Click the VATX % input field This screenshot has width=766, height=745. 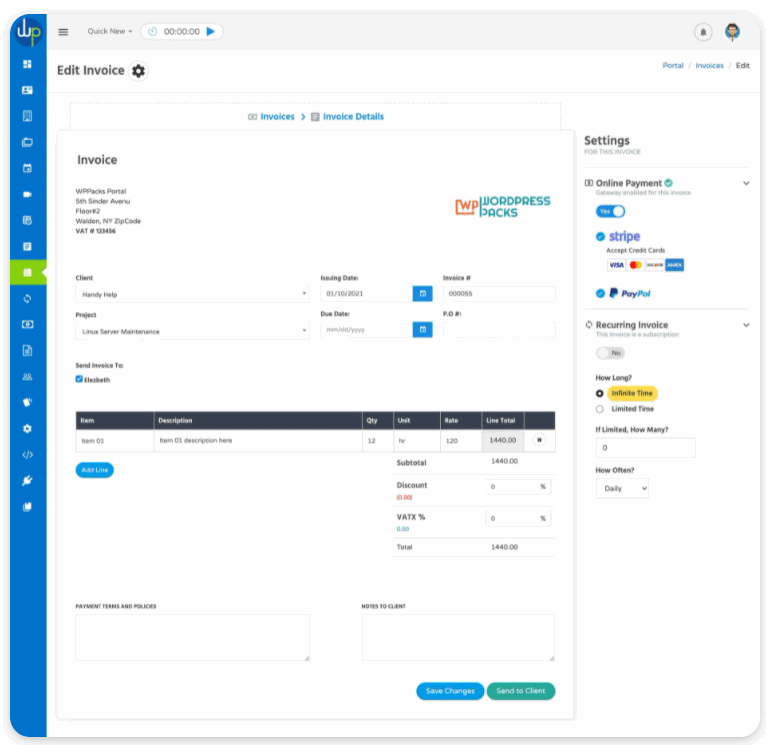[x=518, y=518]
